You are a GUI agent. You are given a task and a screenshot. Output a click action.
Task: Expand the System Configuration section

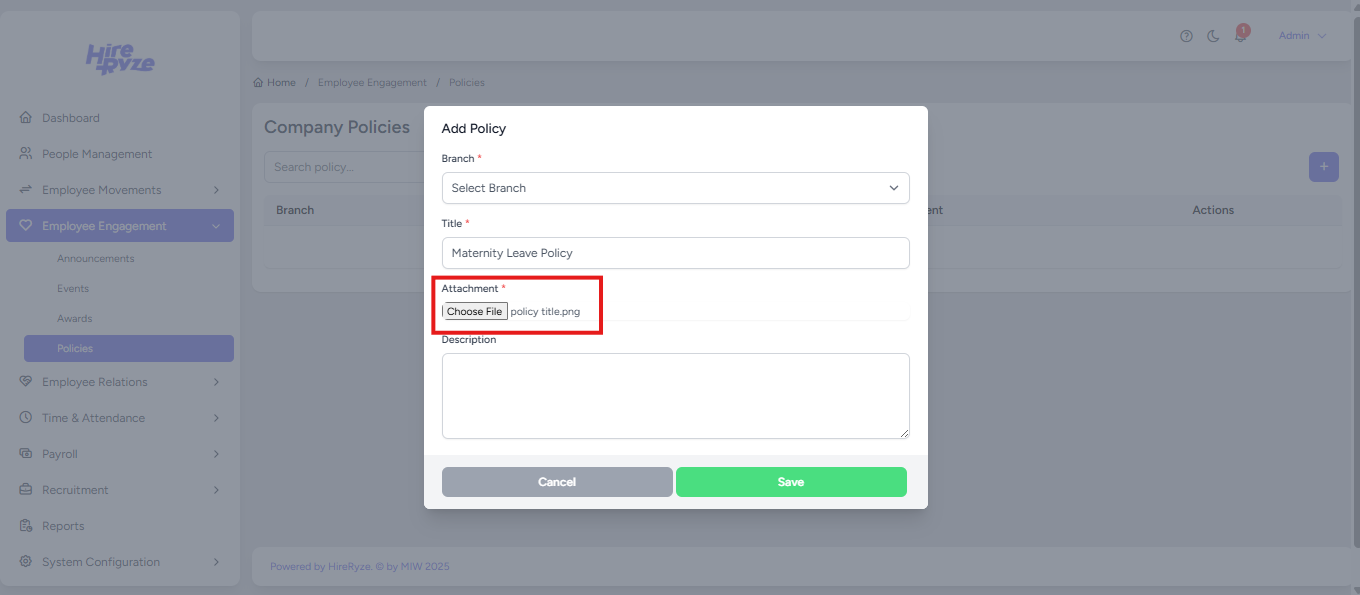(x=216, y=562)
